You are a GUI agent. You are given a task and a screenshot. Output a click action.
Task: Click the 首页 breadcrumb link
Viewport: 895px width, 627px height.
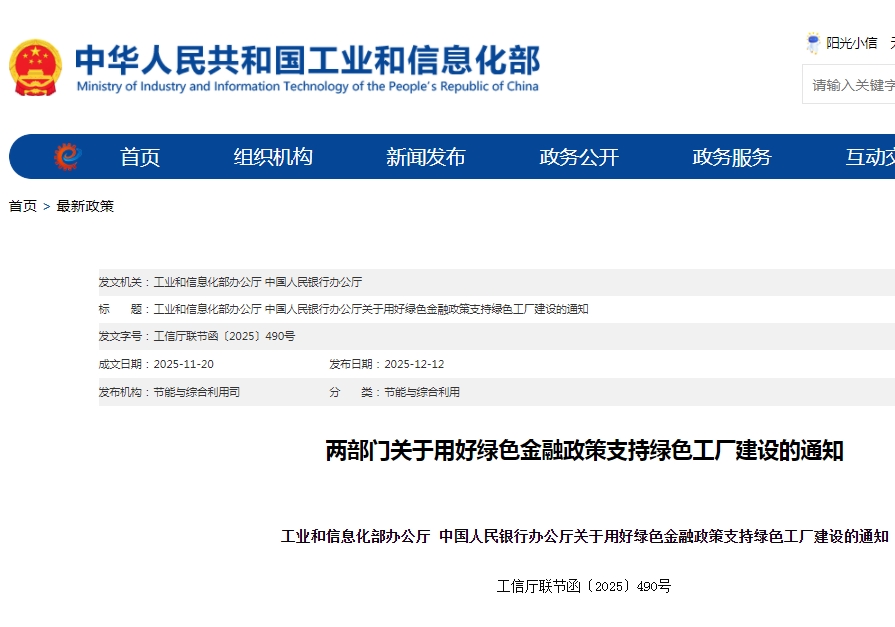pyautogui.click(x=23, y=206)
